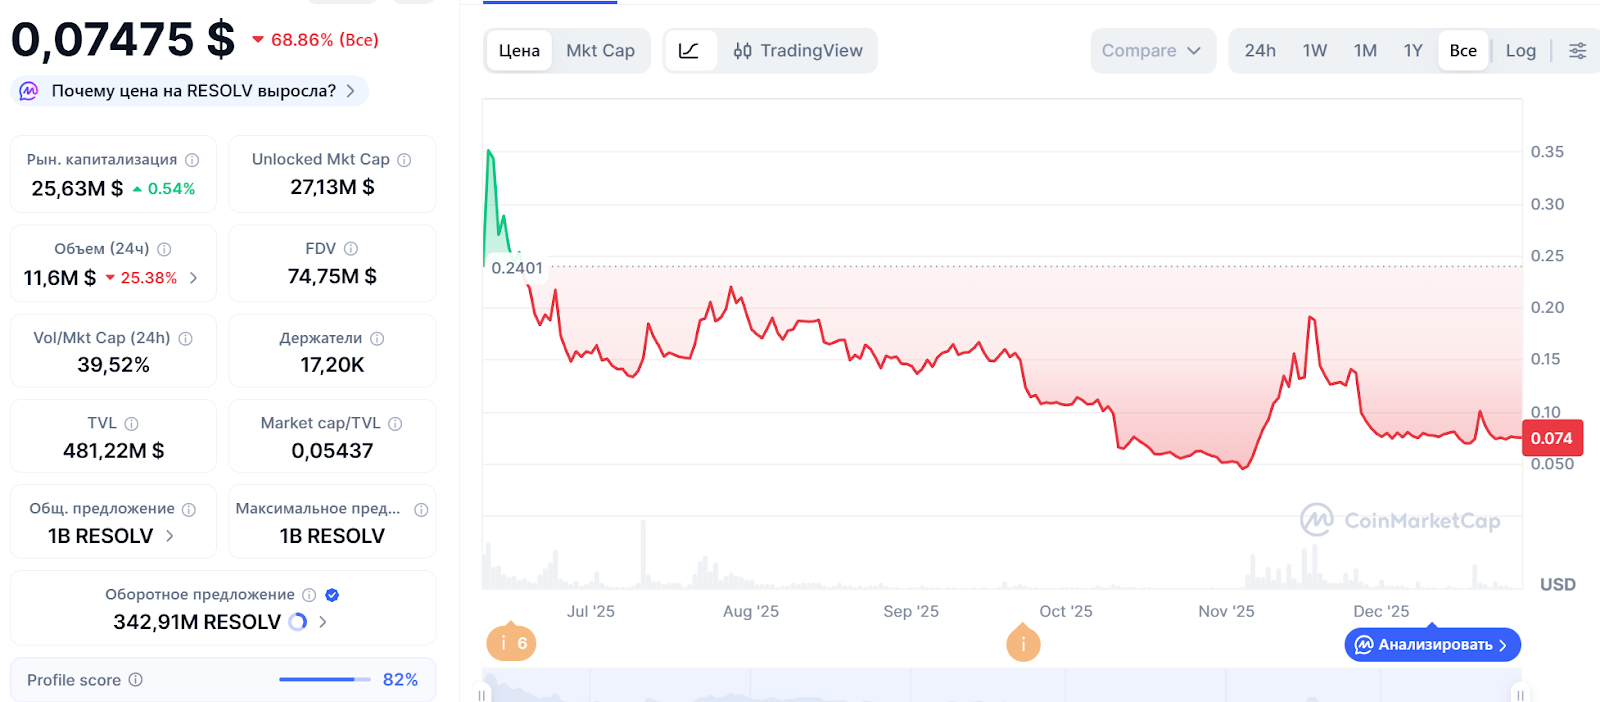Expand total supply 1B RESOLV chevron
Viewport: 1600px width, 702px height.
[170, 536]
